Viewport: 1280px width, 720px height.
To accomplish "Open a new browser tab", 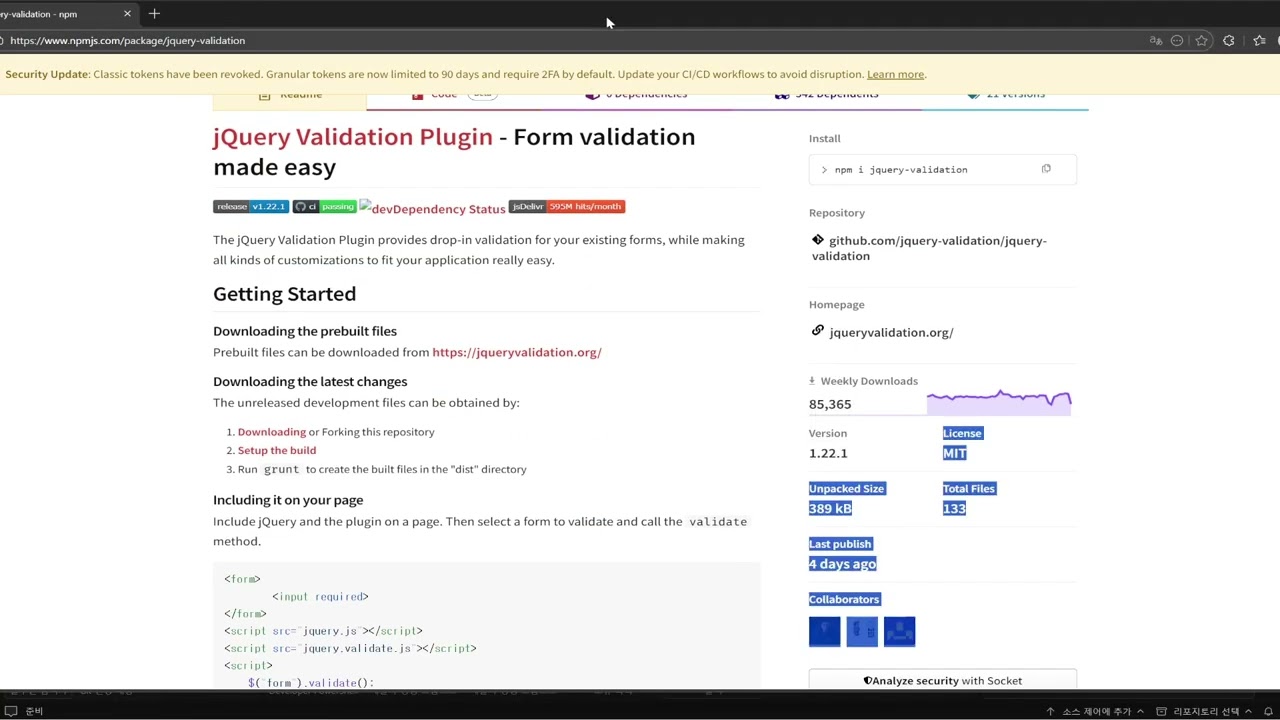I will (154, 14).
